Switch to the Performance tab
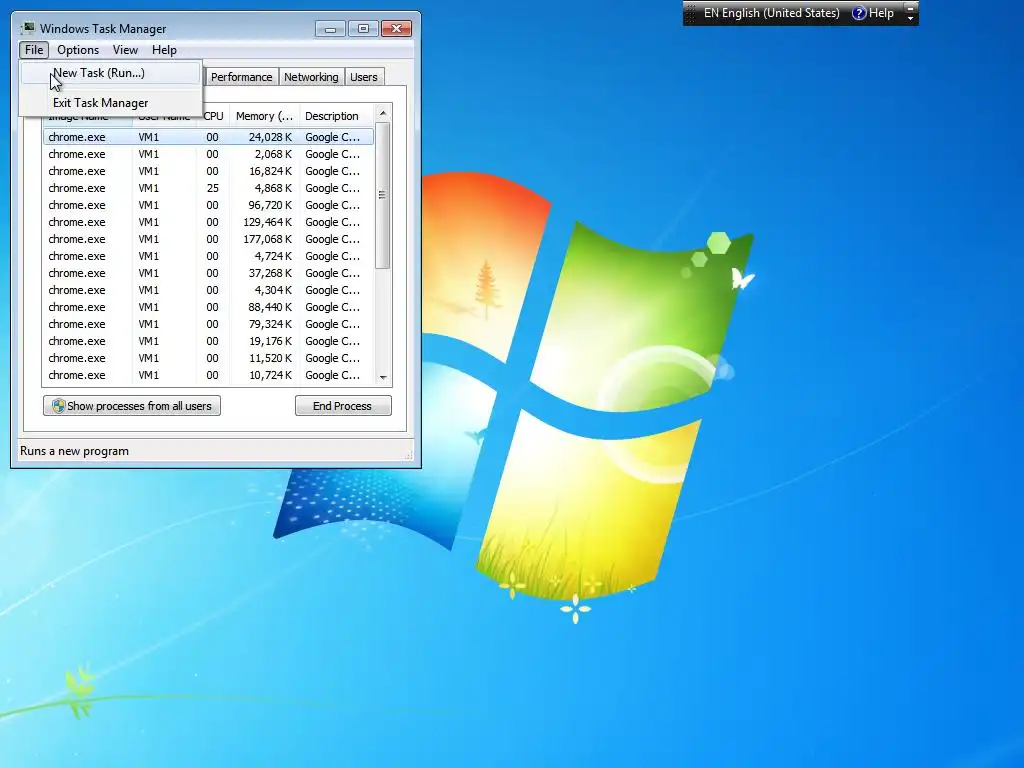The height and width of the screenshot is (768, 1024). [x=241, y=77]
